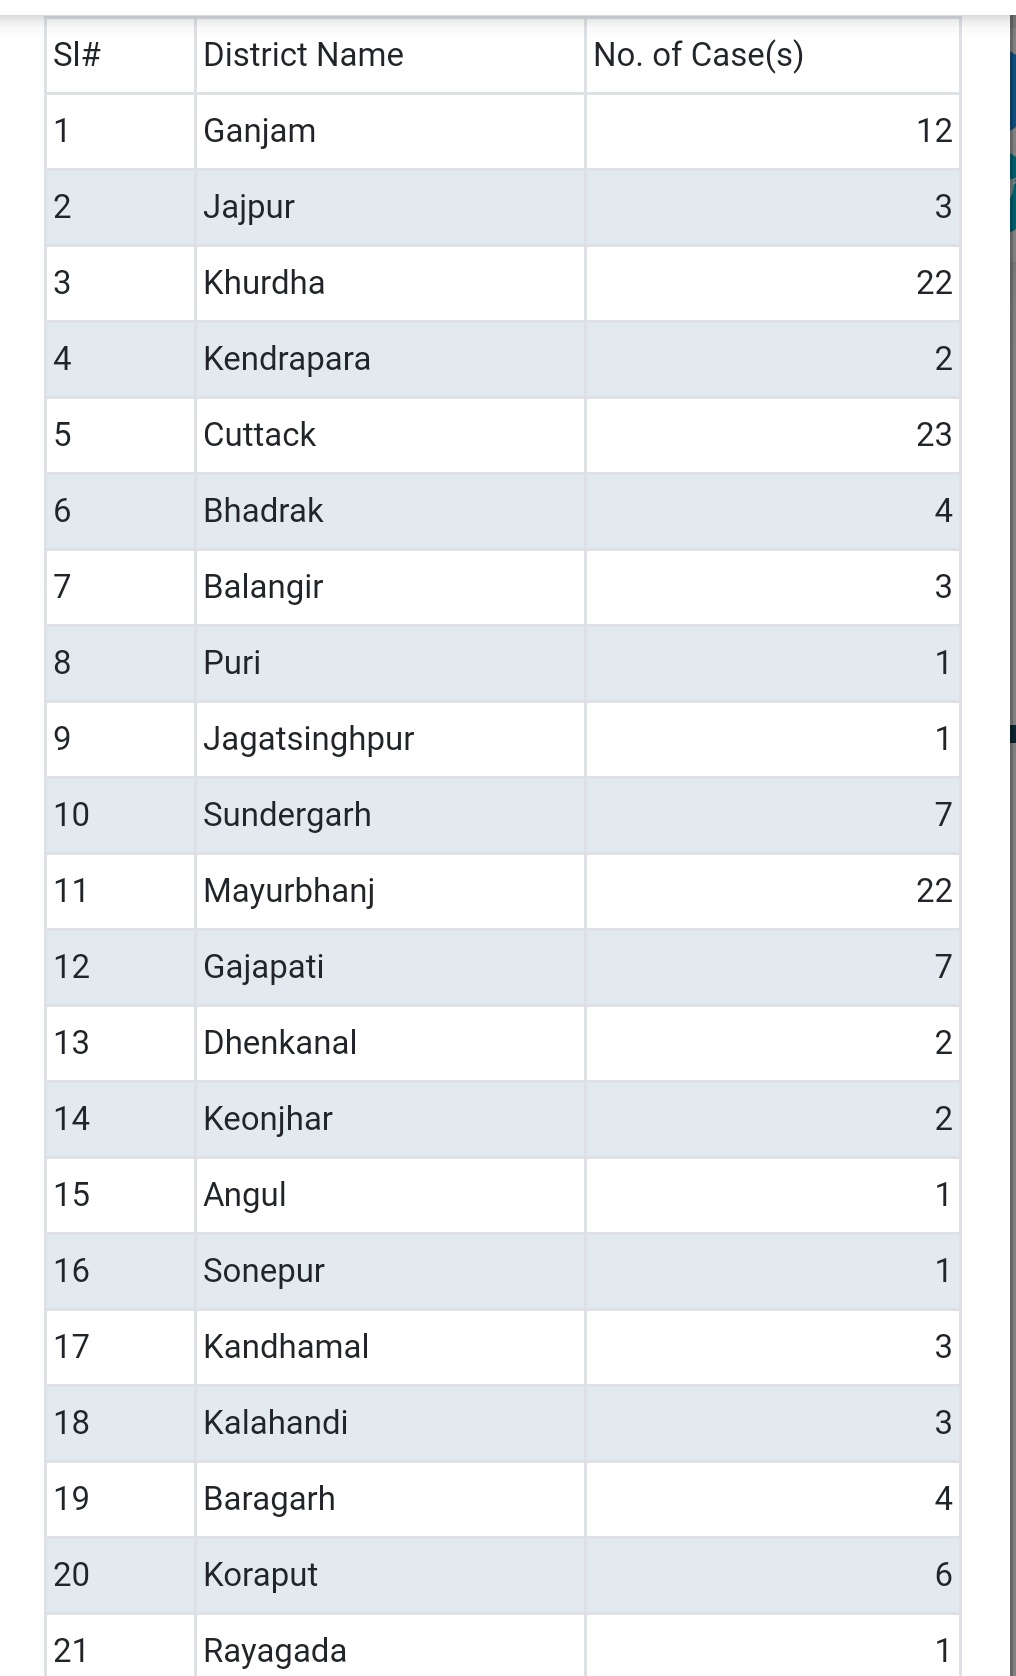
Task: Select the Bhadrak district cell
Action: 263,511
